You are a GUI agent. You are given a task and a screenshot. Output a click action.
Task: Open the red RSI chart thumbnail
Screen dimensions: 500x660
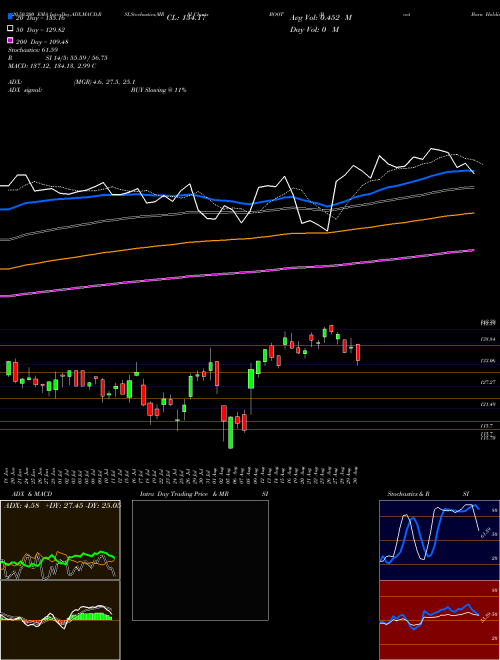tap(439, 620)
